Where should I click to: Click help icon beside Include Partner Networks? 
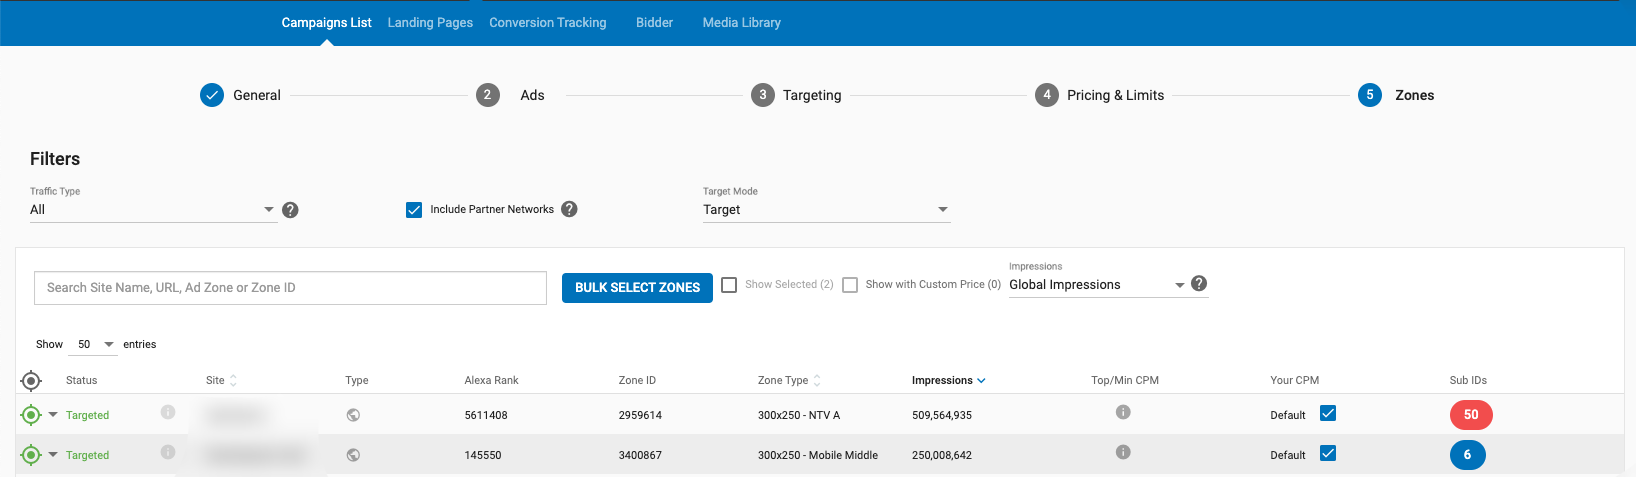[569, 209]
